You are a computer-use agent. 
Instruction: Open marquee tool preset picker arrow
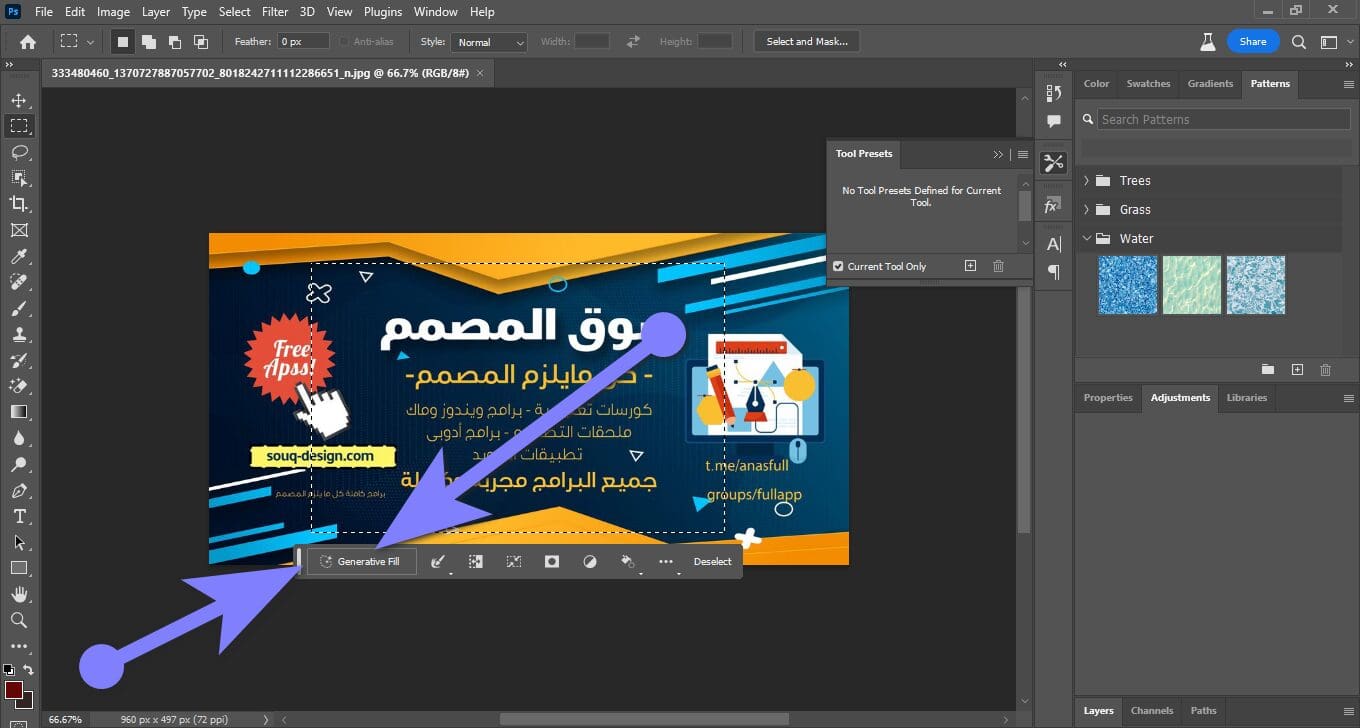pyautogui.click(x=90, y=42)
